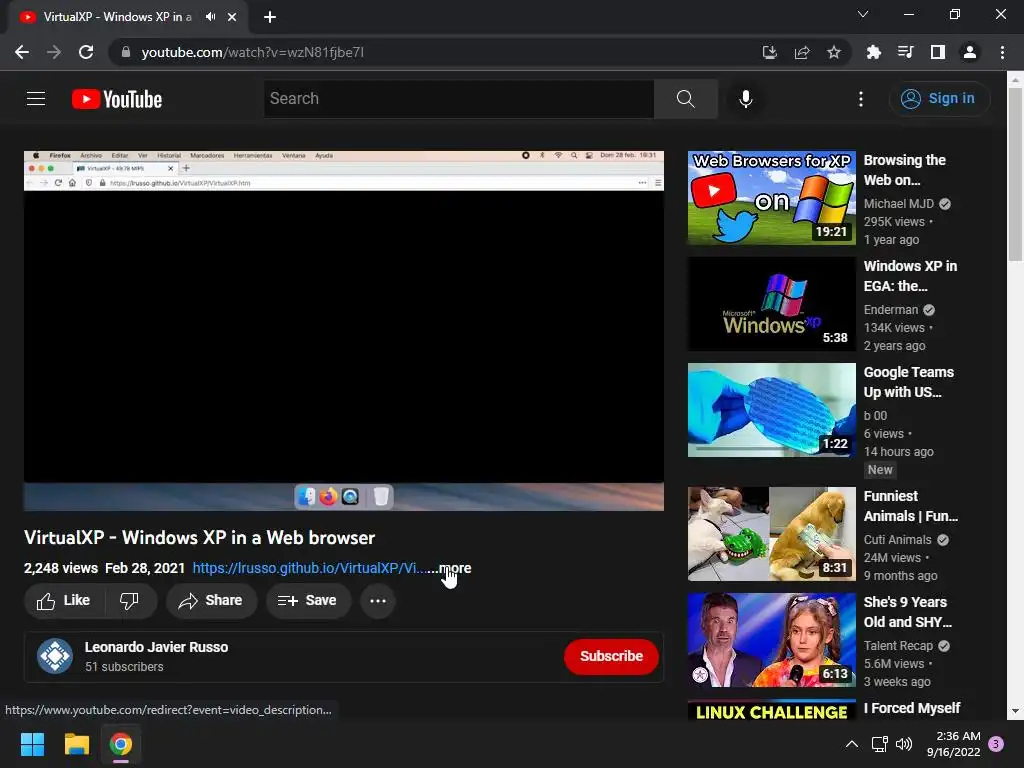The height and width of the screenshot is (768, 1024).
Task: Click the Sign in button
Action: click(938, 99)
